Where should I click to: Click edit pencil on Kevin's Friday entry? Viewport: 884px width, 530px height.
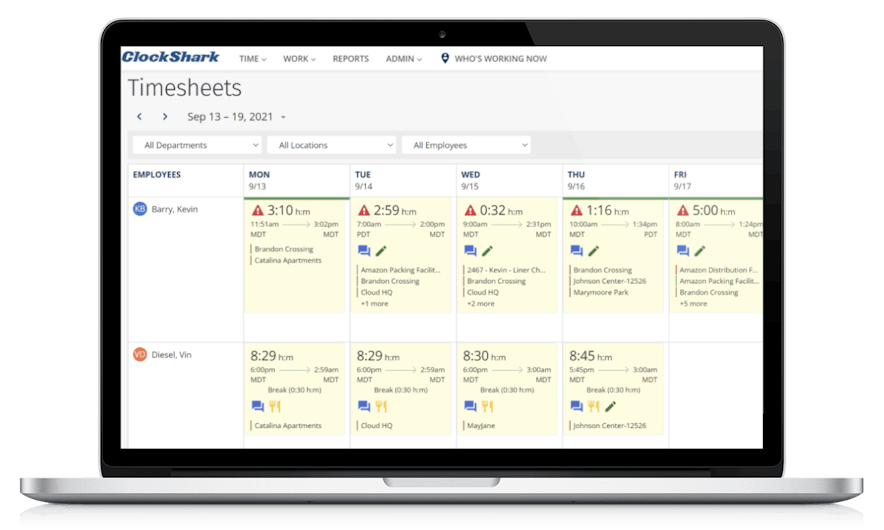point(700,251)
